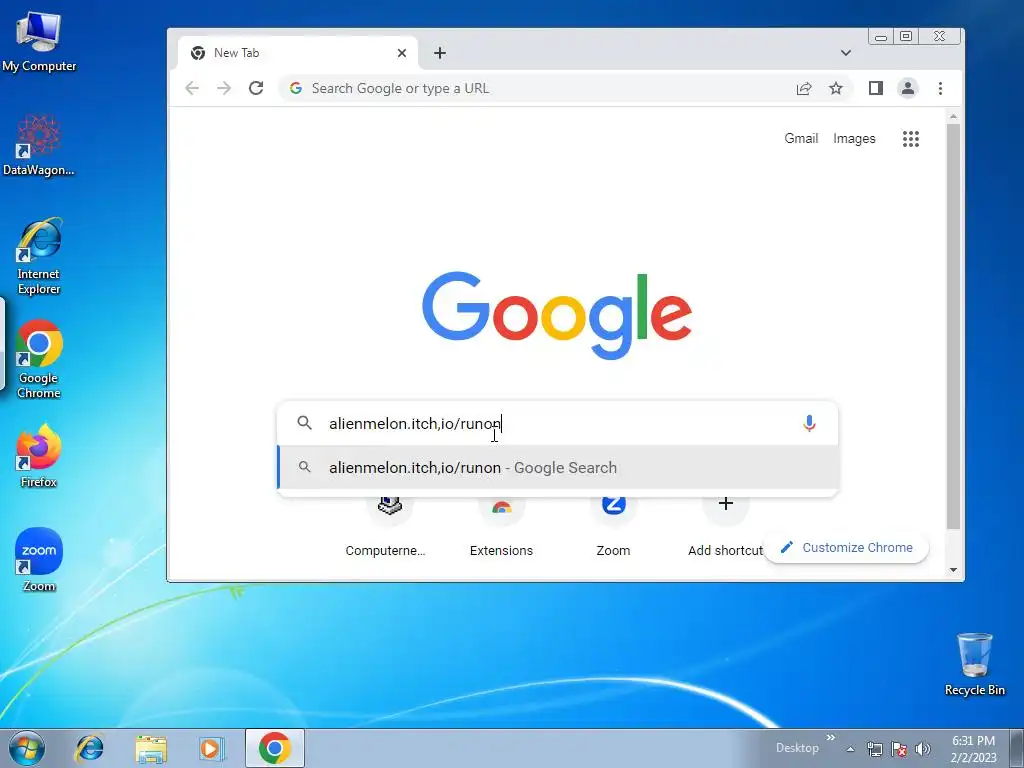Open Chrome's three-dot menu
Image resolution: width=1024 pixels, height=768 pixels.
(940, 88)
